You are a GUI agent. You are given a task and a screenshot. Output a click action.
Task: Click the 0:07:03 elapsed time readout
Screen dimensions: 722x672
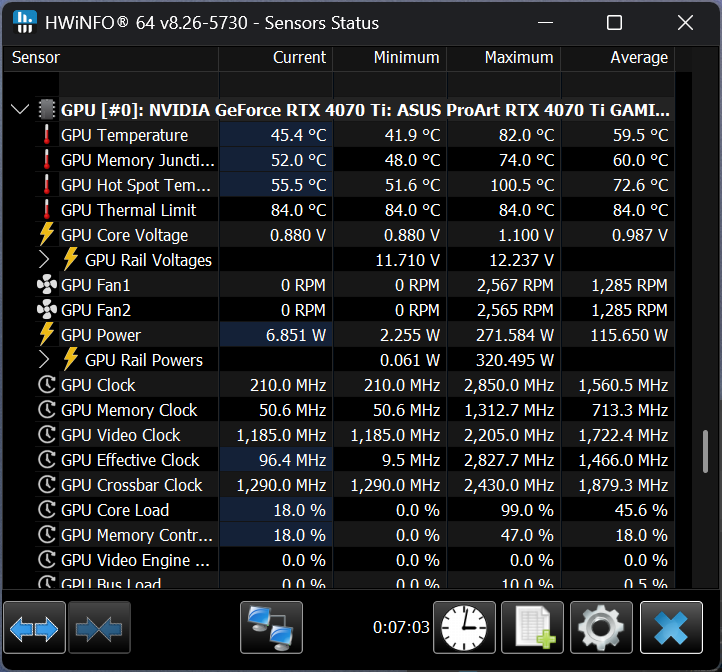[x=401, y=627]
